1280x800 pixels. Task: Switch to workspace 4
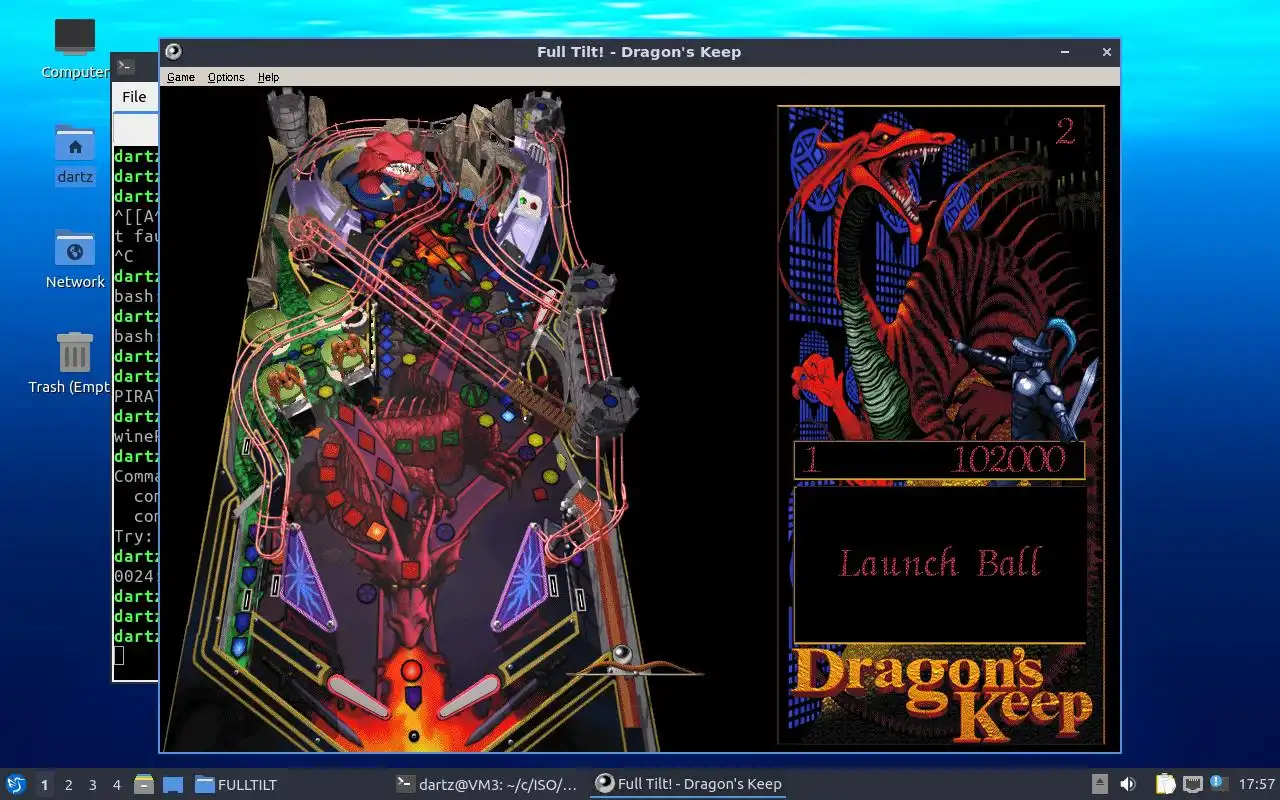click(x=116, y=785)
